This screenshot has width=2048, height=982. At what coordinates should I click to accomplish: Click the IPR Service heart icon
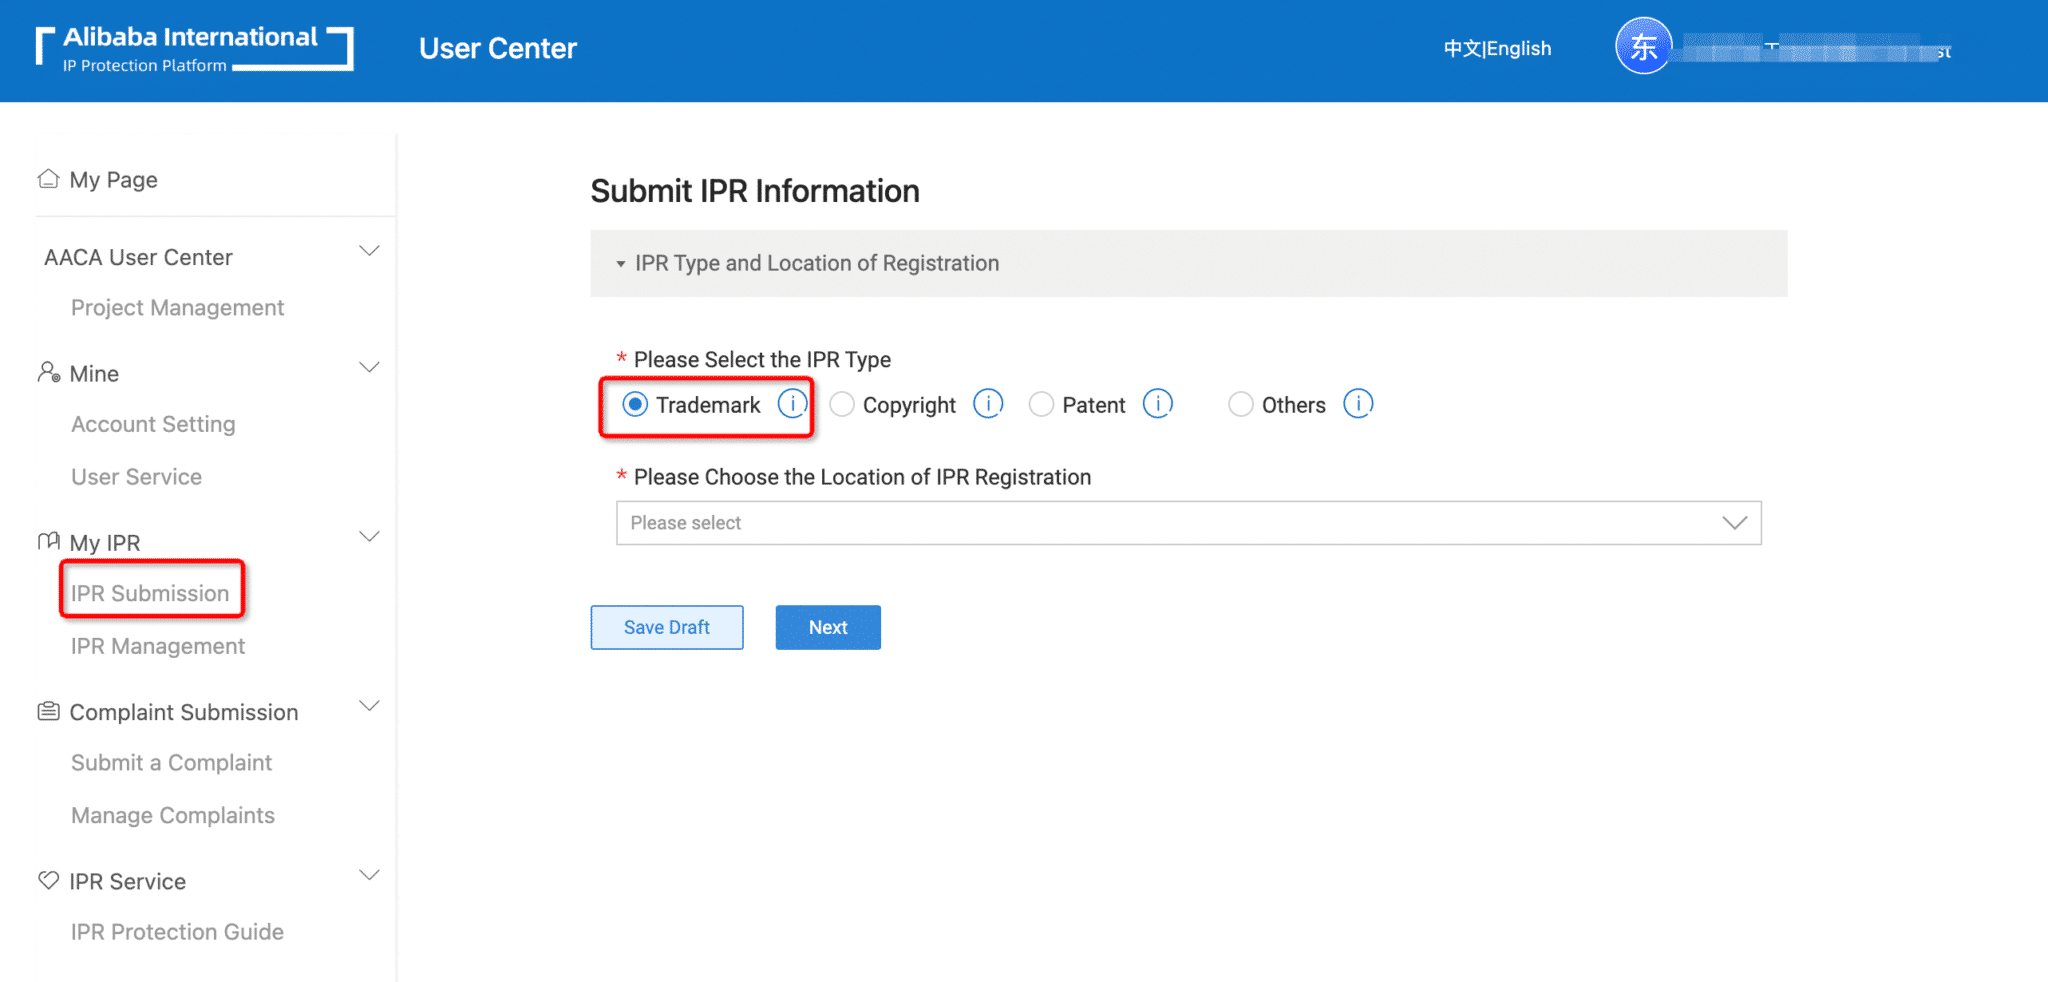(x=47, y=879)
